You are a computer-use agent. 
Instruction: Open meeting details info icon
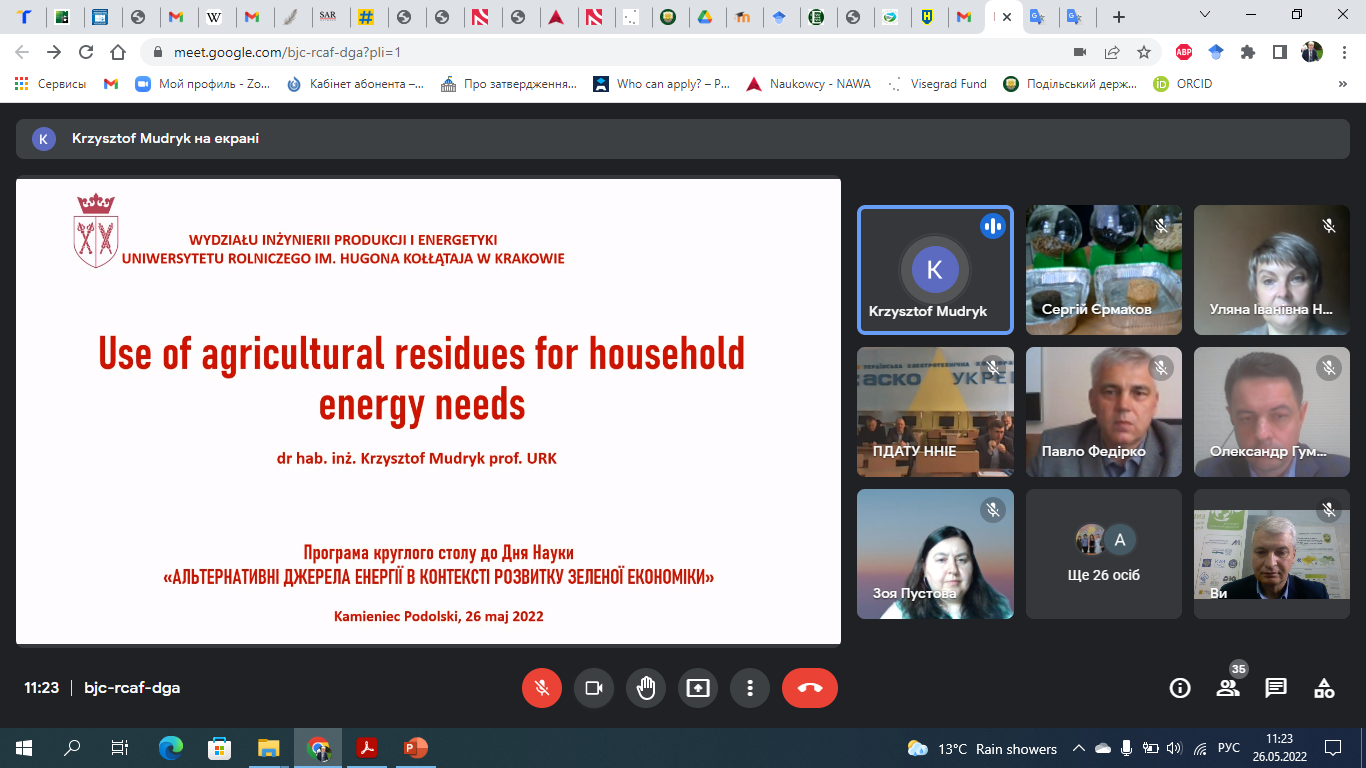point(1180,688)
